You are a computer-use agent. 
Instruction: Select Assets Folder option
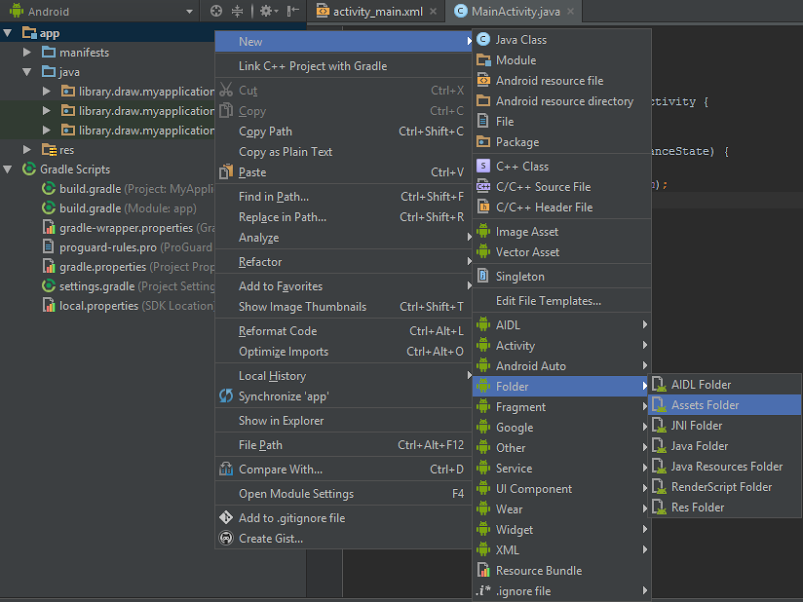[x=725, y=405]
